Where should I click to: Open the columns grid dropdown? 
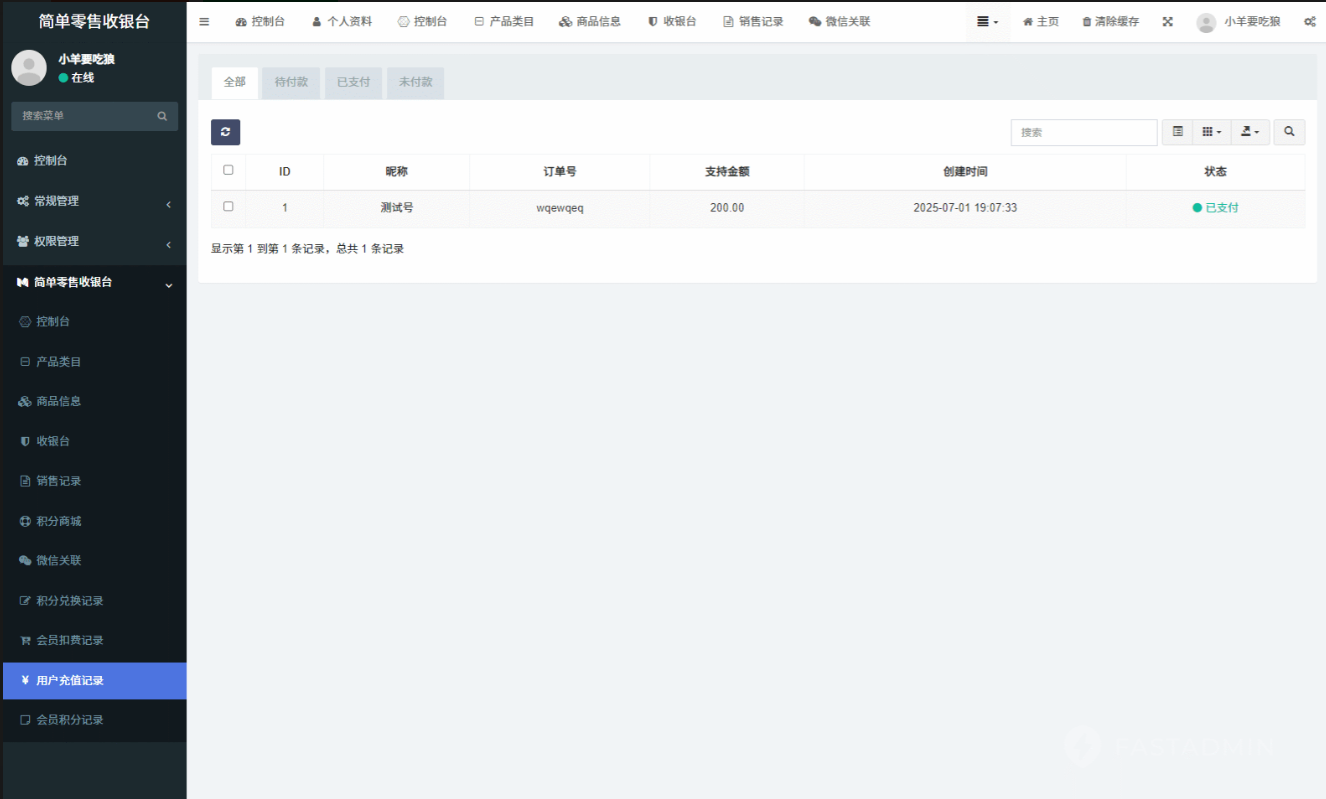pyautogui.click(x=1211, y=132)
